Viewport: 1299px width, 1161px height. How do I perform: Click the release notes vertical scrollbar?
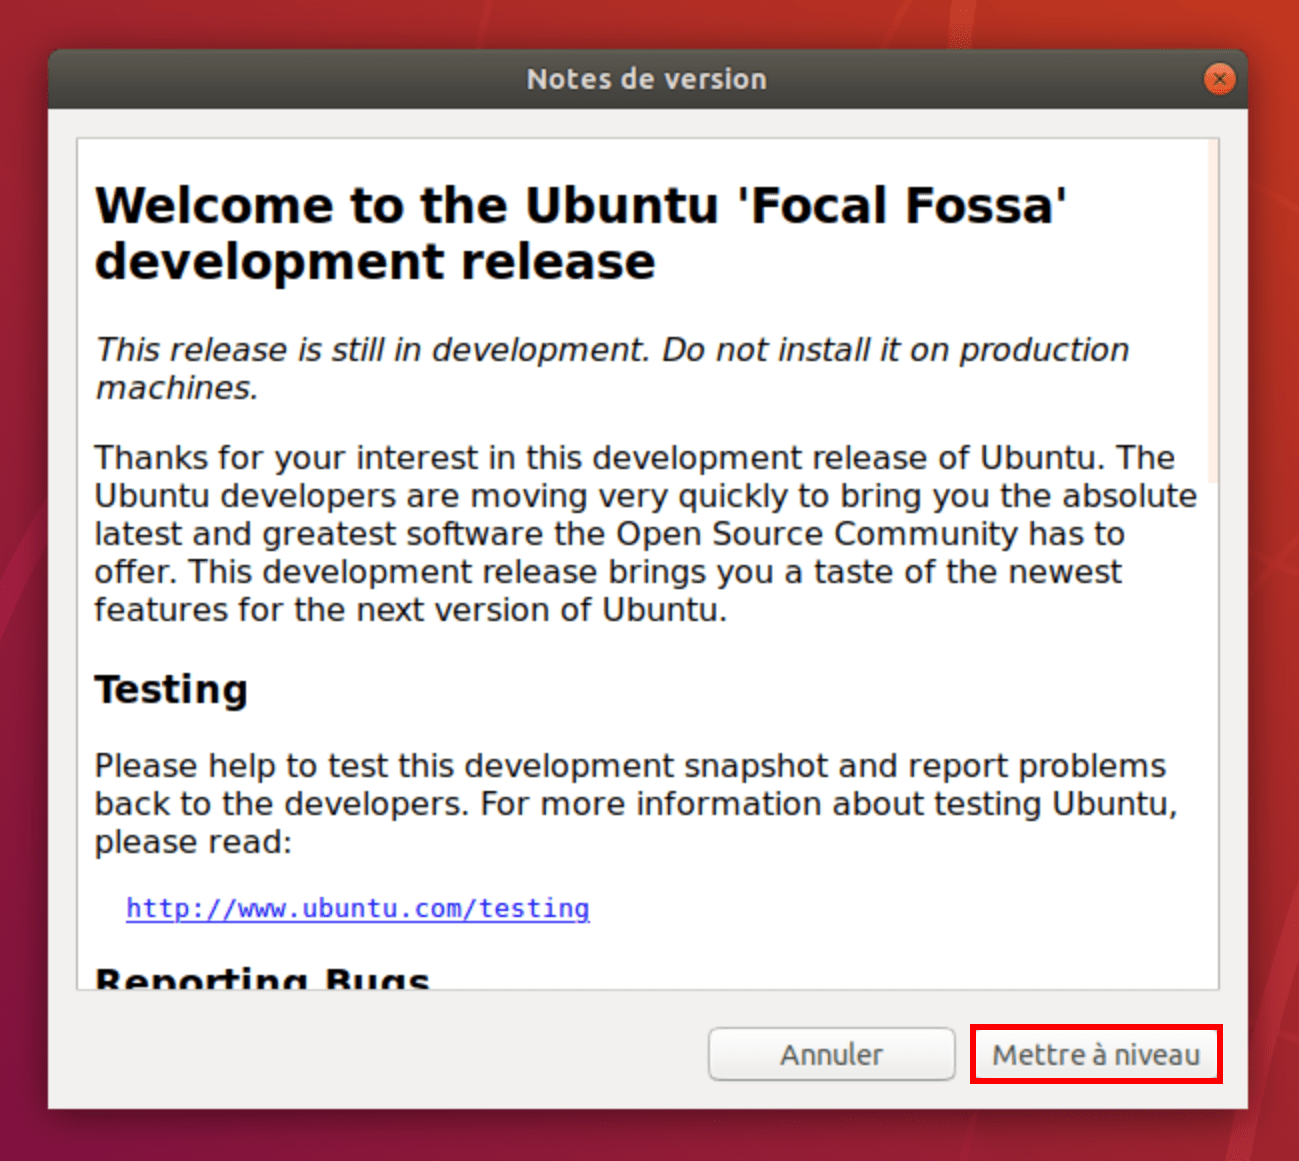pyautogui.click(x=1213, y=311)
